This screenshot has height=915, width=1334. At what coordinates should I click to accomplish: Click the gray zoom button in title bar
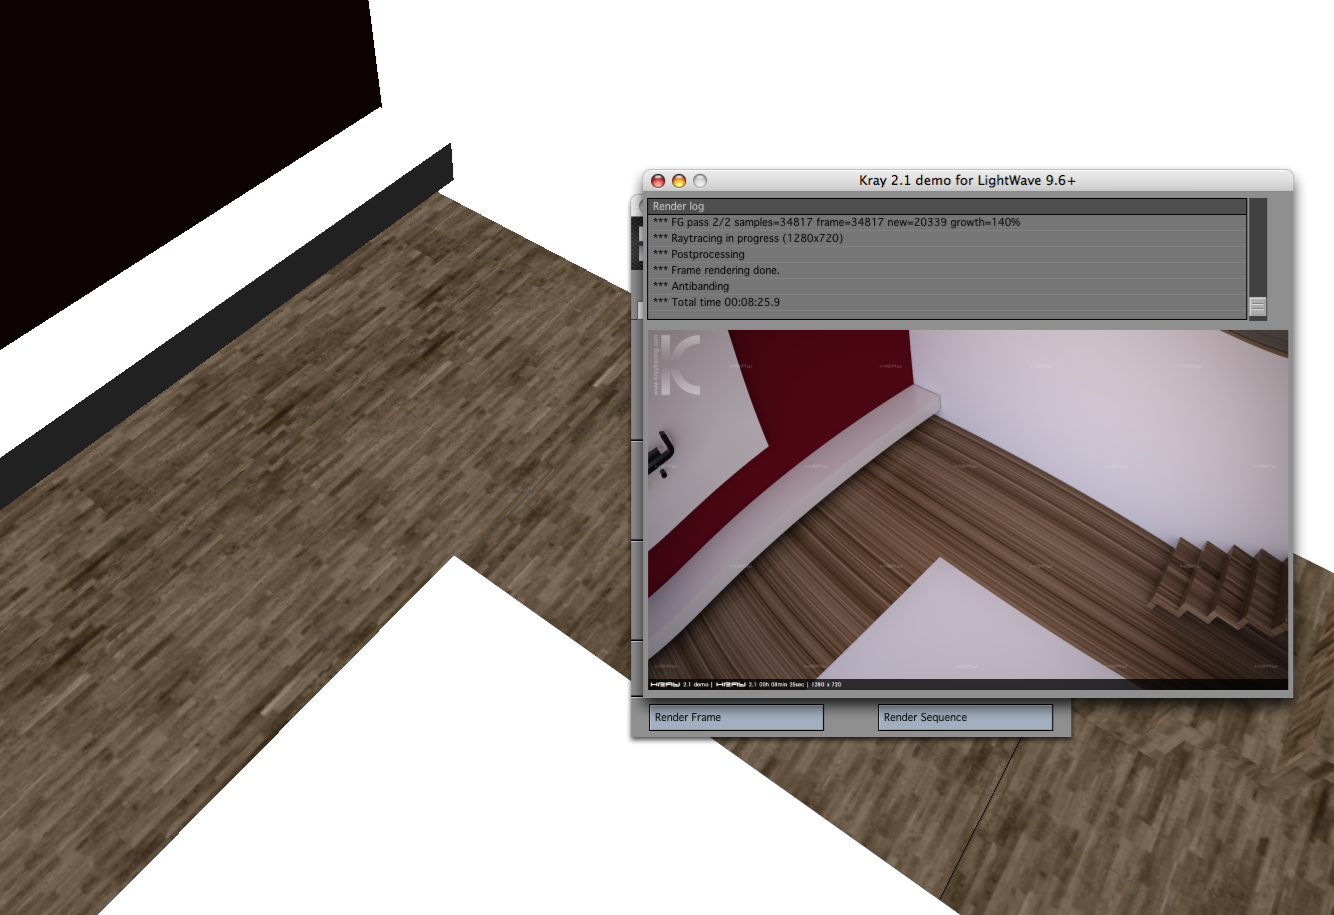point(700,181)
